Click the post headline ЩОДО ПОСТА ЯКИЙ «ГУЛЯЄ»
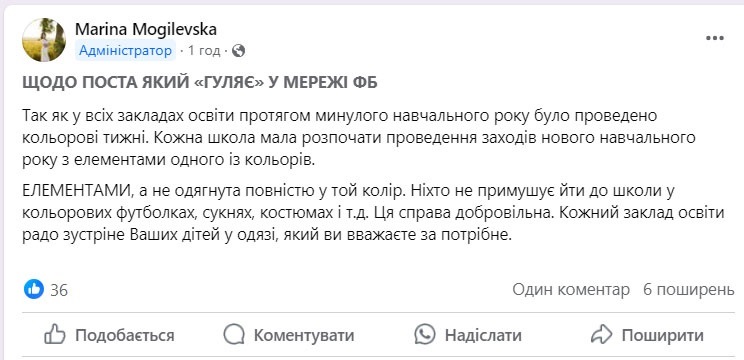Viewport: 744px width, 360px height. pyautogui.click(x=200, y=83)
